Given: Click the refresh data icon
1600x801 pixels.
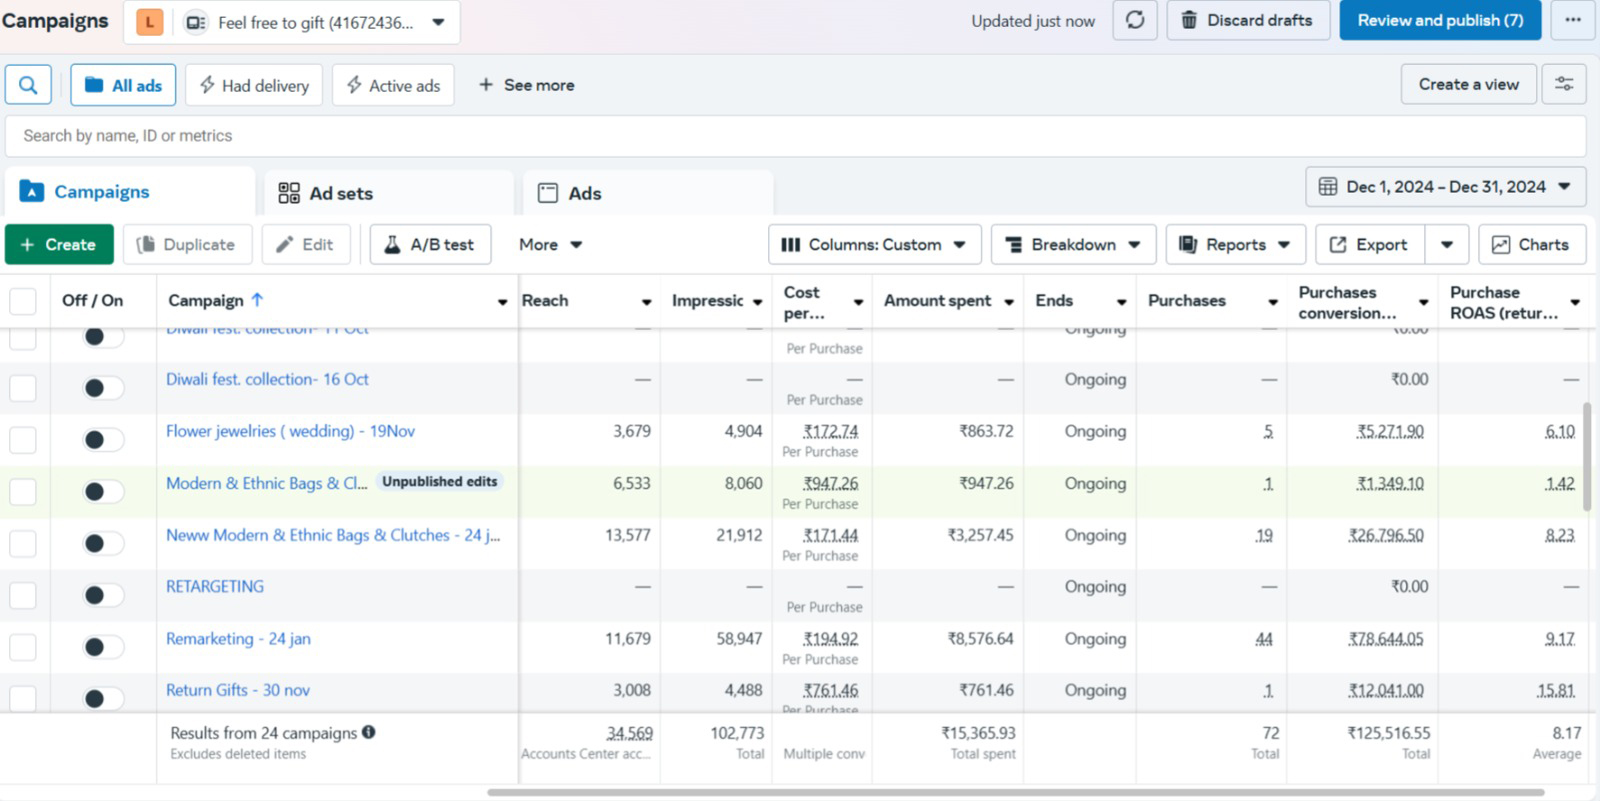Looking at the screenshot, I should (1135, 21).
